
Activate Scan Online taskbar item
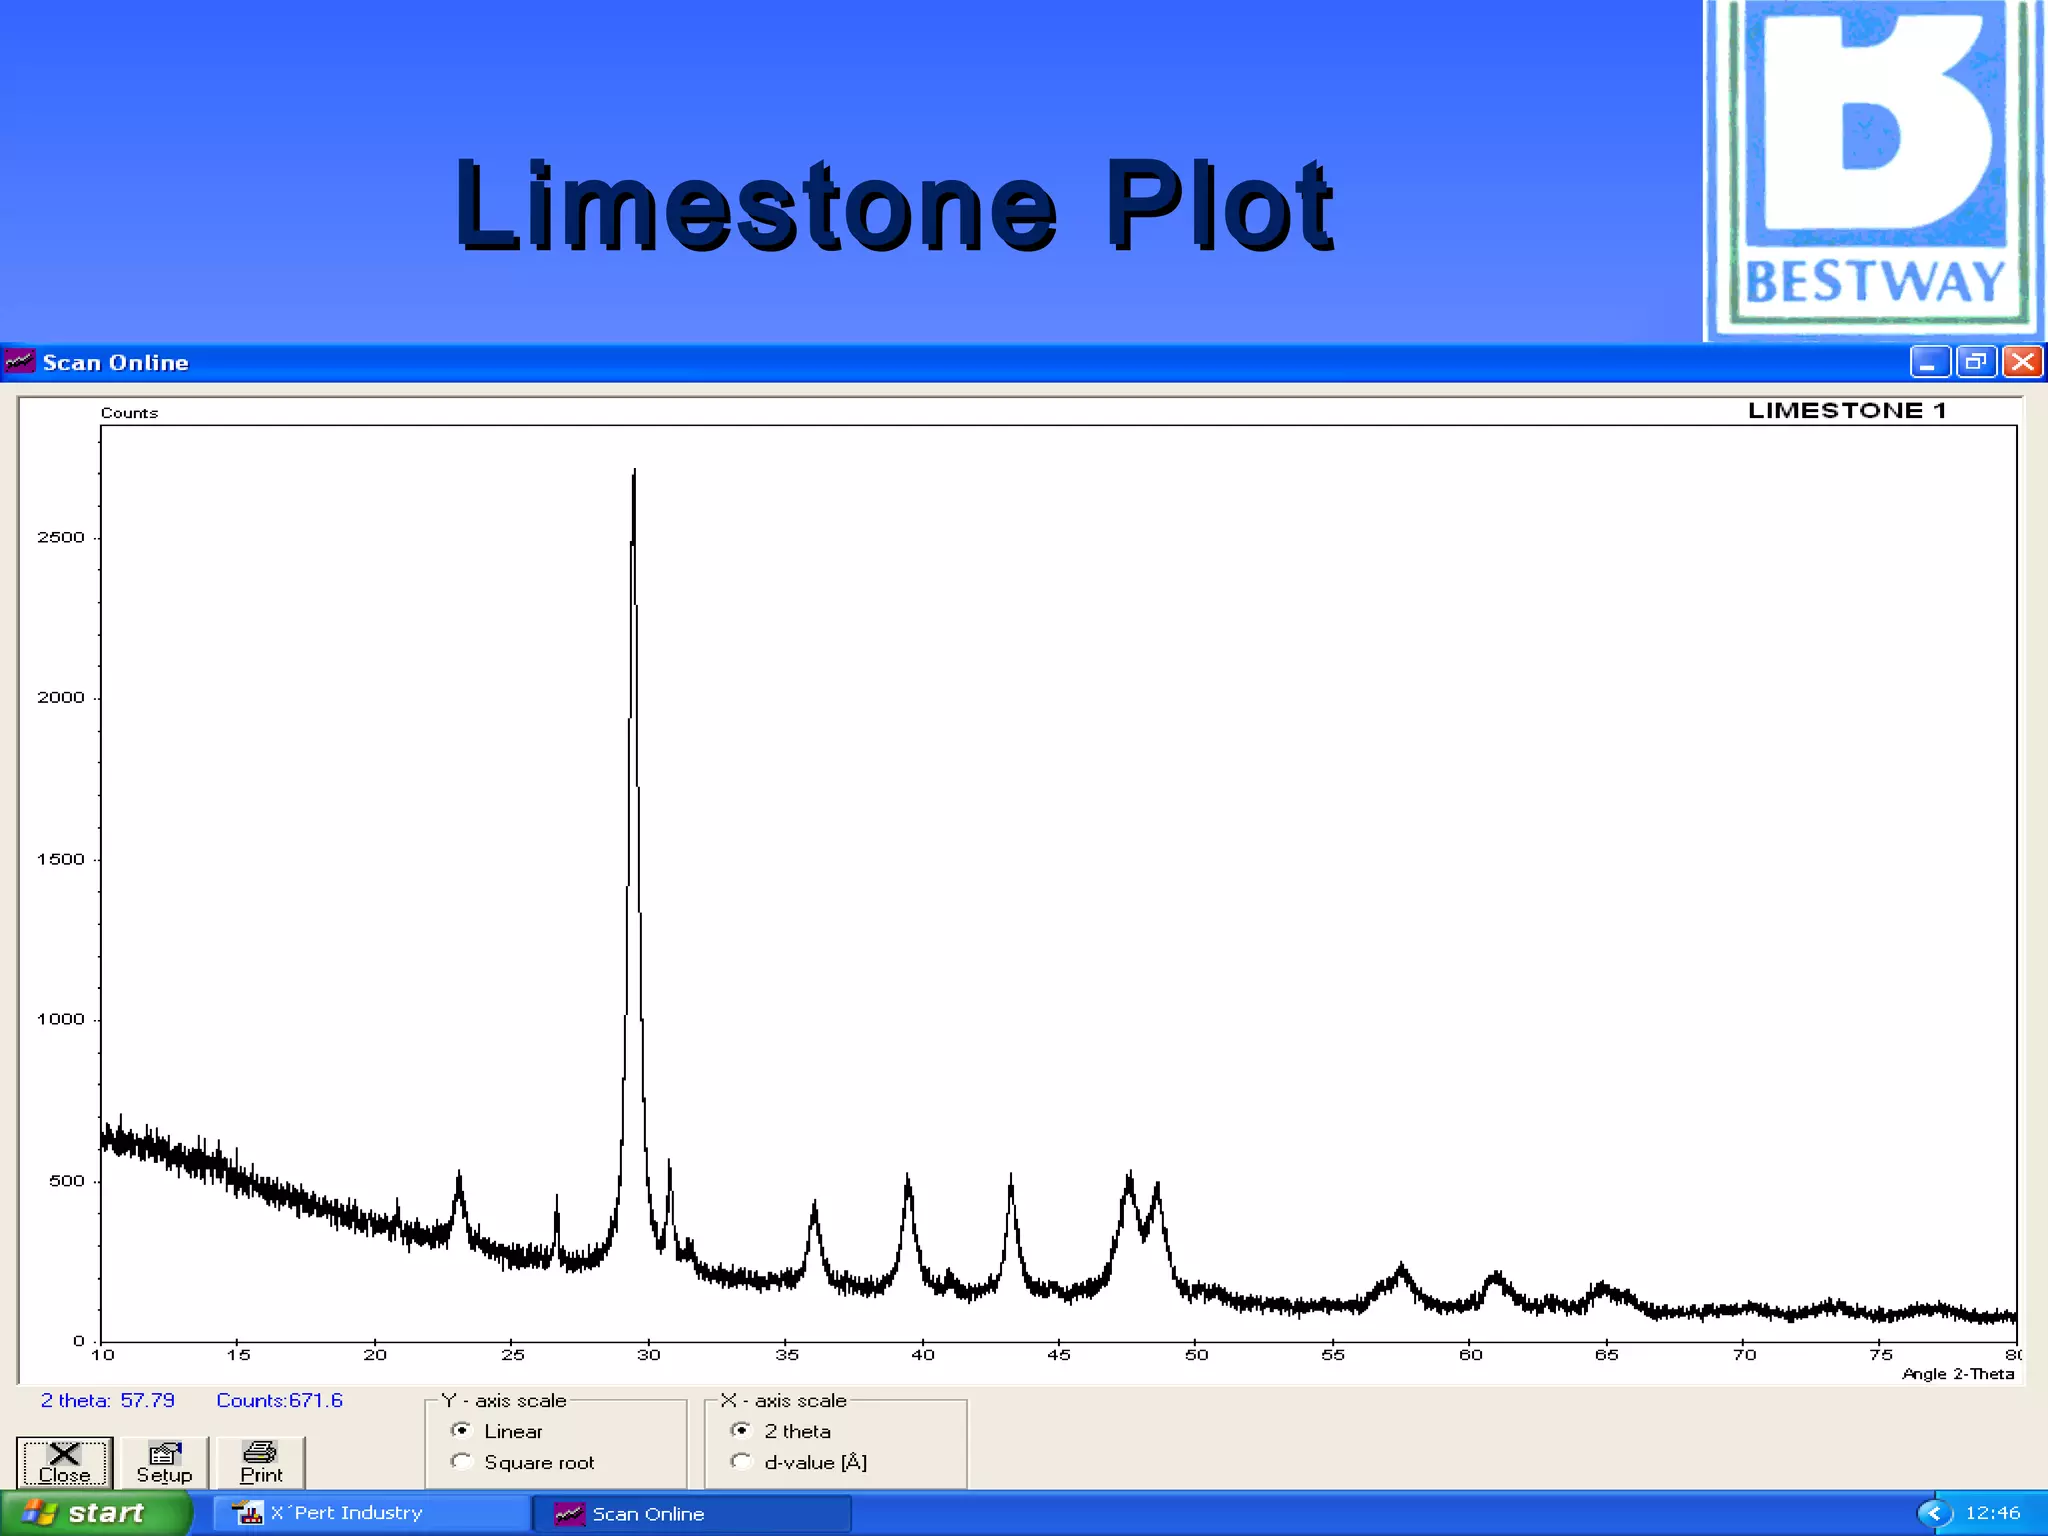(x=692, y=1513)
